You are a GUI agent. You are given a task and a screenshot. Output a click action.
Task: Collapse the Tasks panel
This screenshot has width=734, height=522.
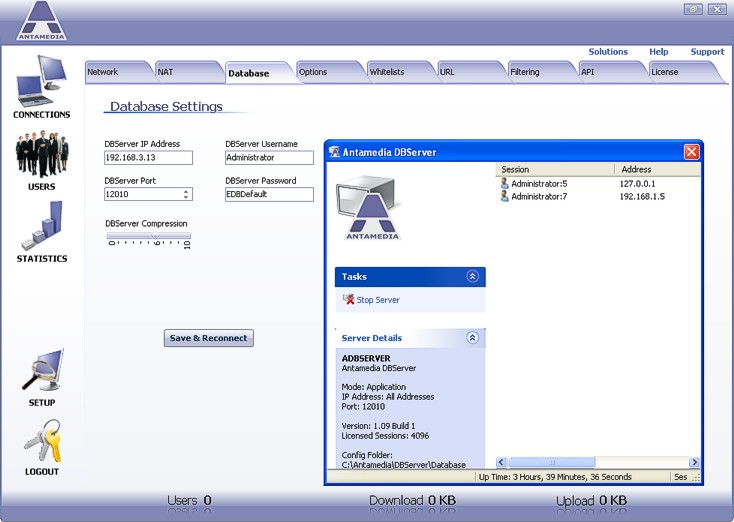(472, 276)
